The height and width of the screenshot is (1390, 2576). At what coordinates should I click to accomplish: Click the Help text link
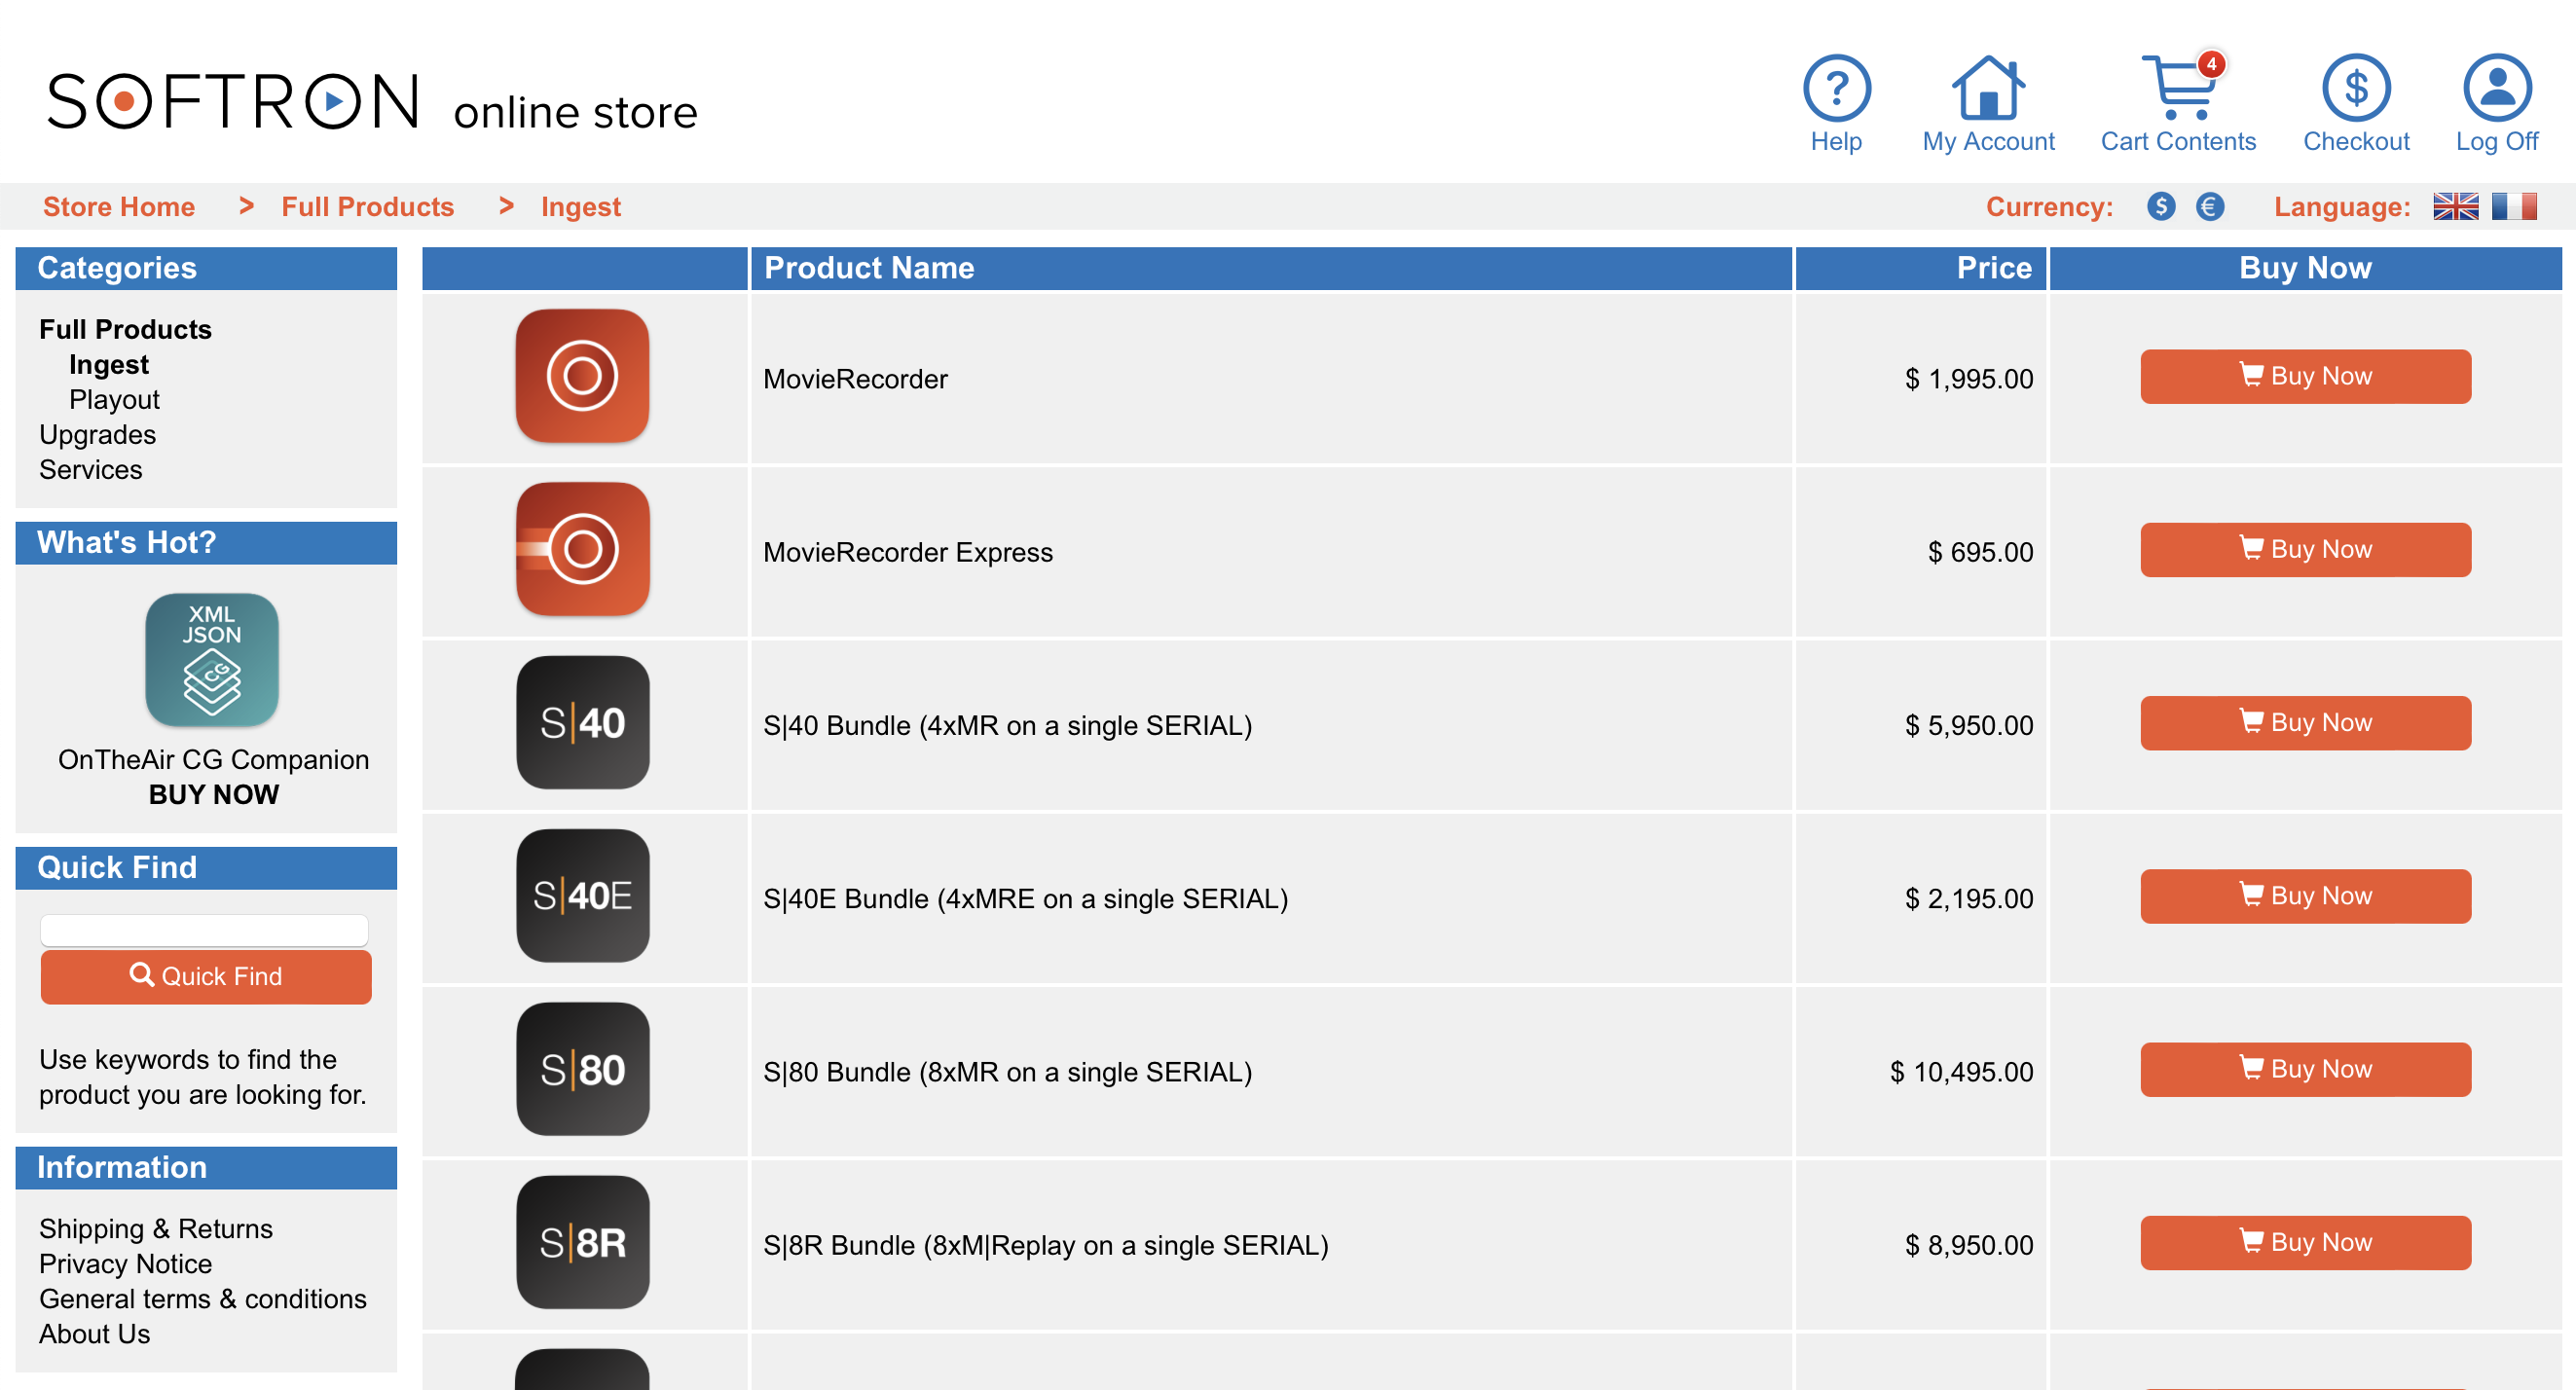pos(1836,141)
